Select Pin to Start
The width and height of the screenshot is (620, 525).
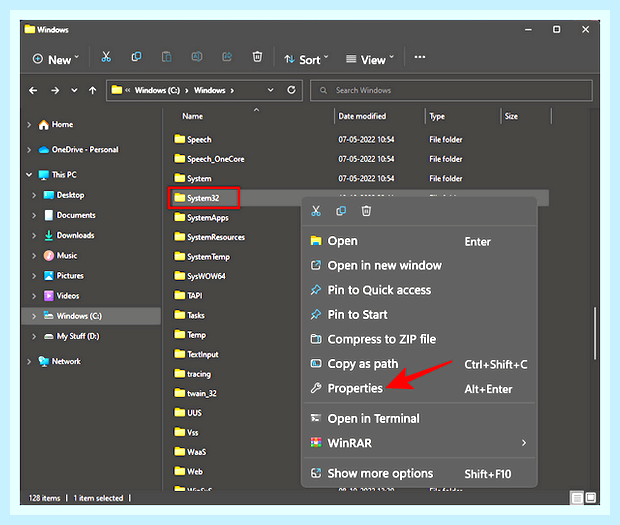pyautogui.click(x=419, y=315)
